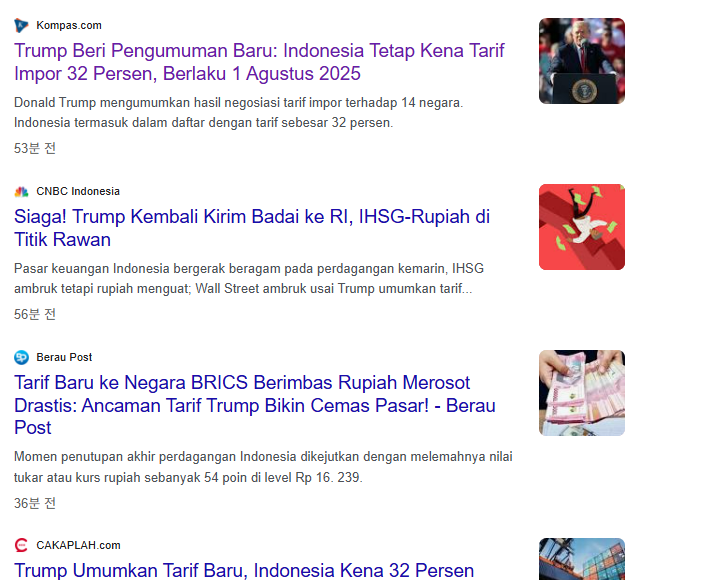Open the 'Trump Umumkan Tarif Baru' CAKAPLAH headline
Screen dimensions: 715x580
[244, 570]
